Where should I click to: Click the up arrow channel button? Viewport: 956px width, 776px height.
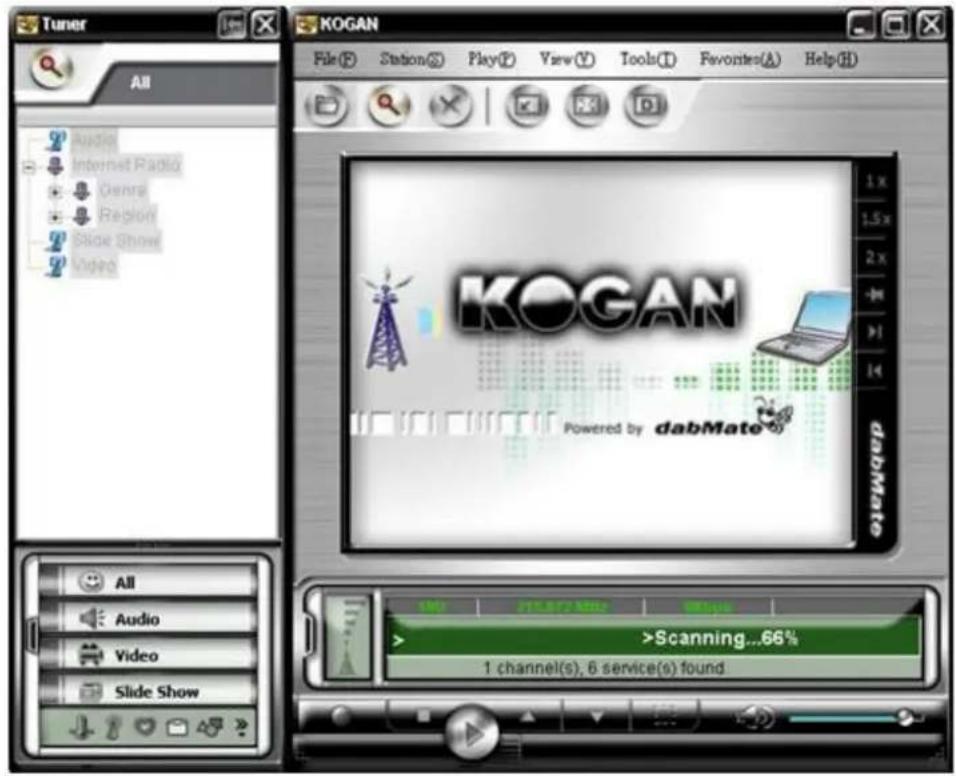[528, 716]
